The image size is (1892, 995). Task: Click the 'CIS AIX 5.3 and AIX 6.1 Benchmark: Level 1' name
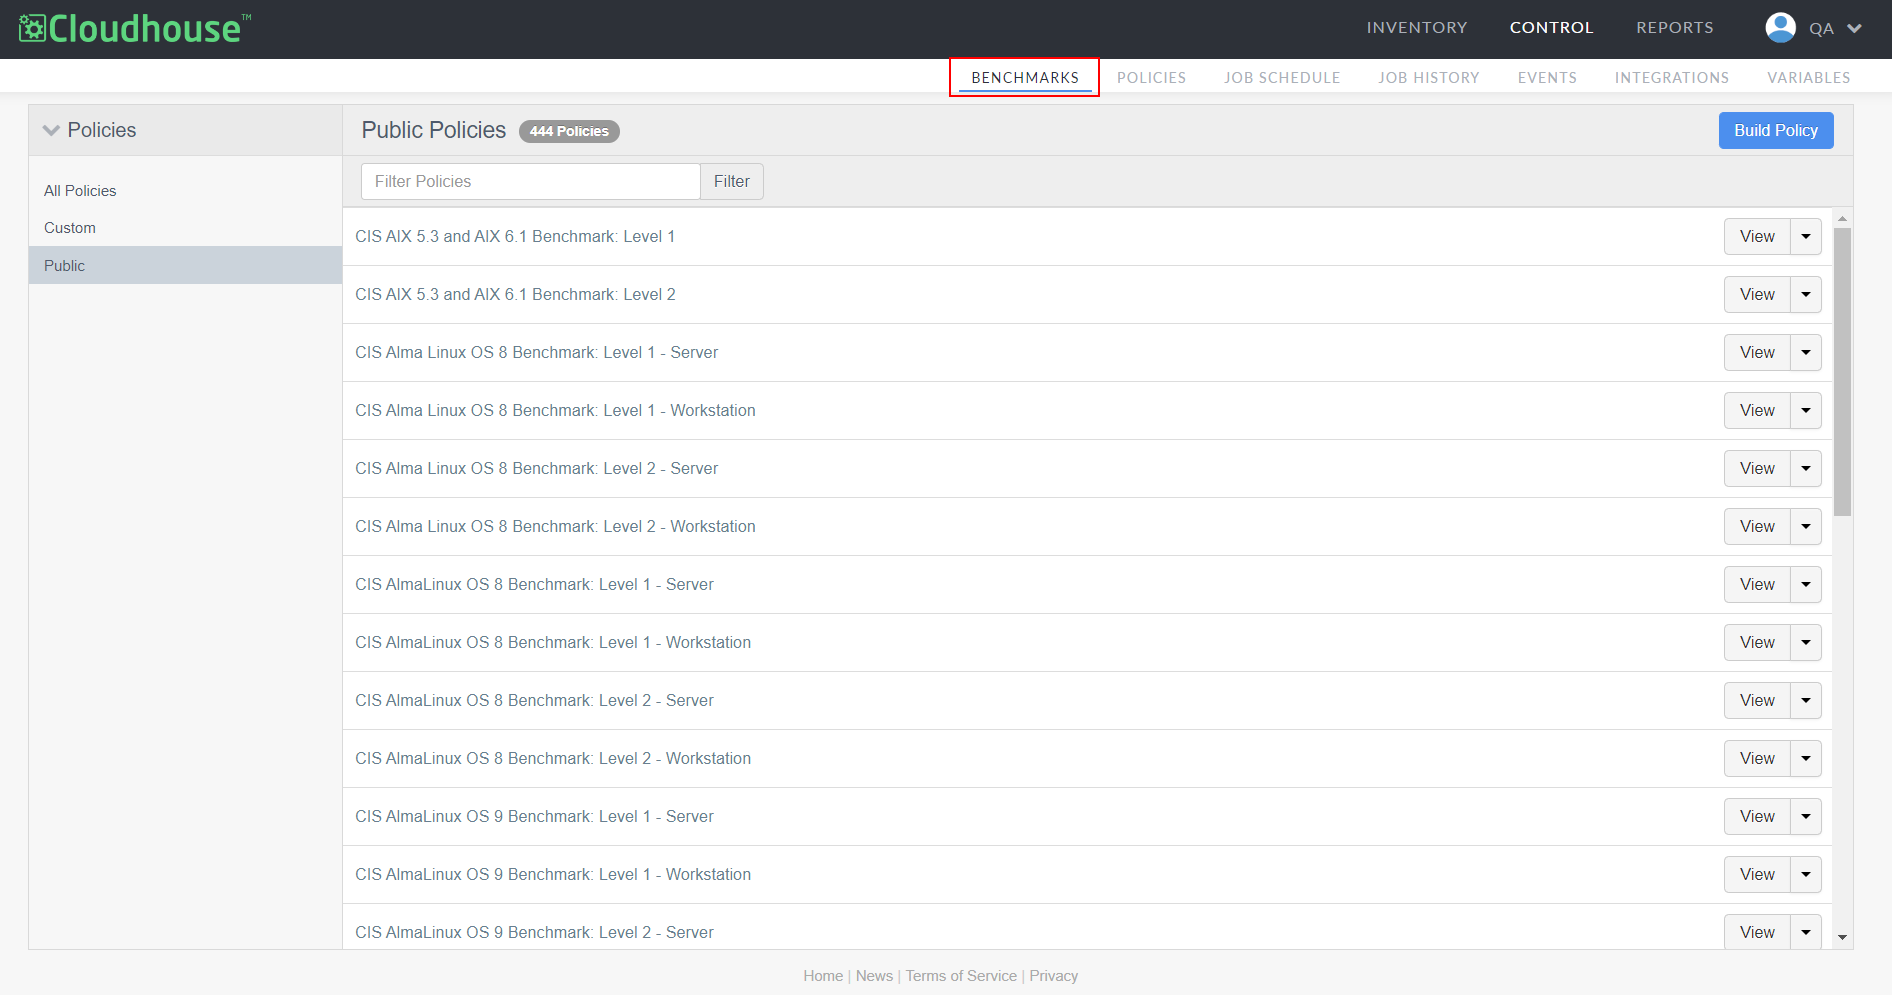point(515,237)
